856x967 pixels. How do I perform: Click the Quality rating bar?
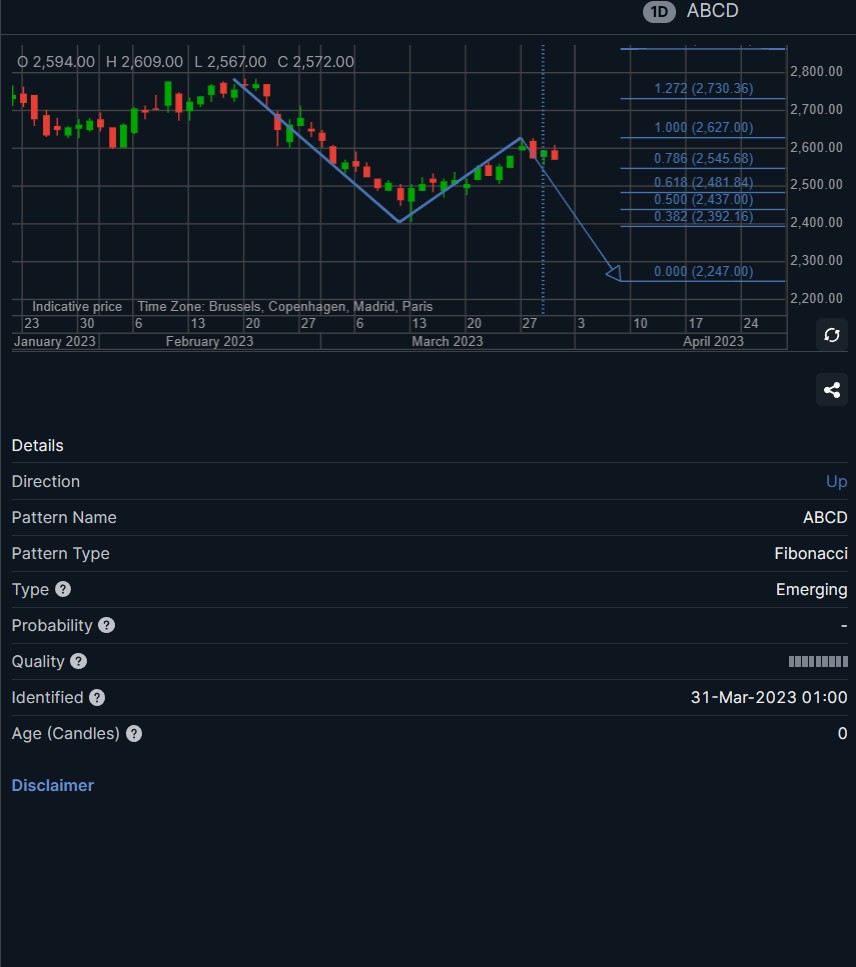818,661
